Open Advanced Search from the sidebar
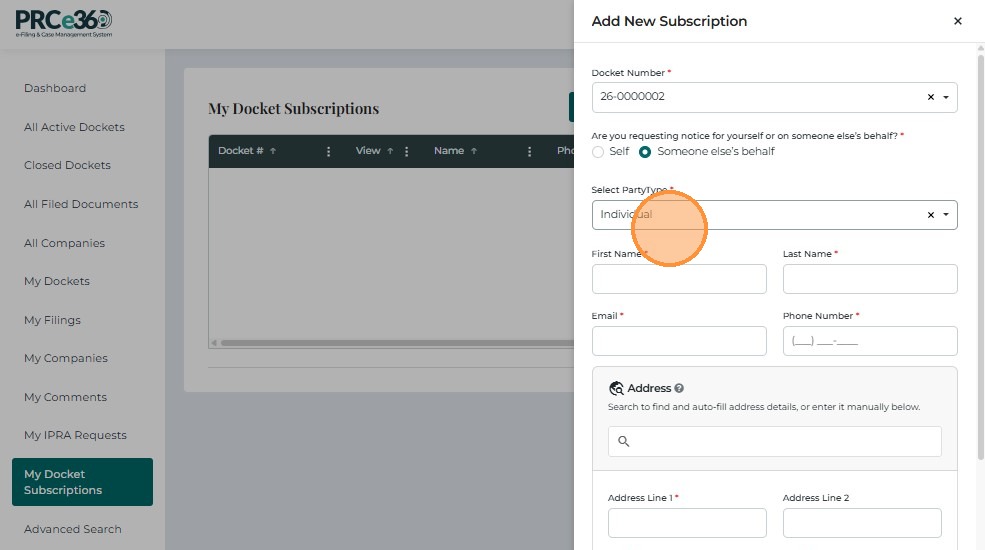985x550 pixels. pyautogui.click(x=72, y=529)
